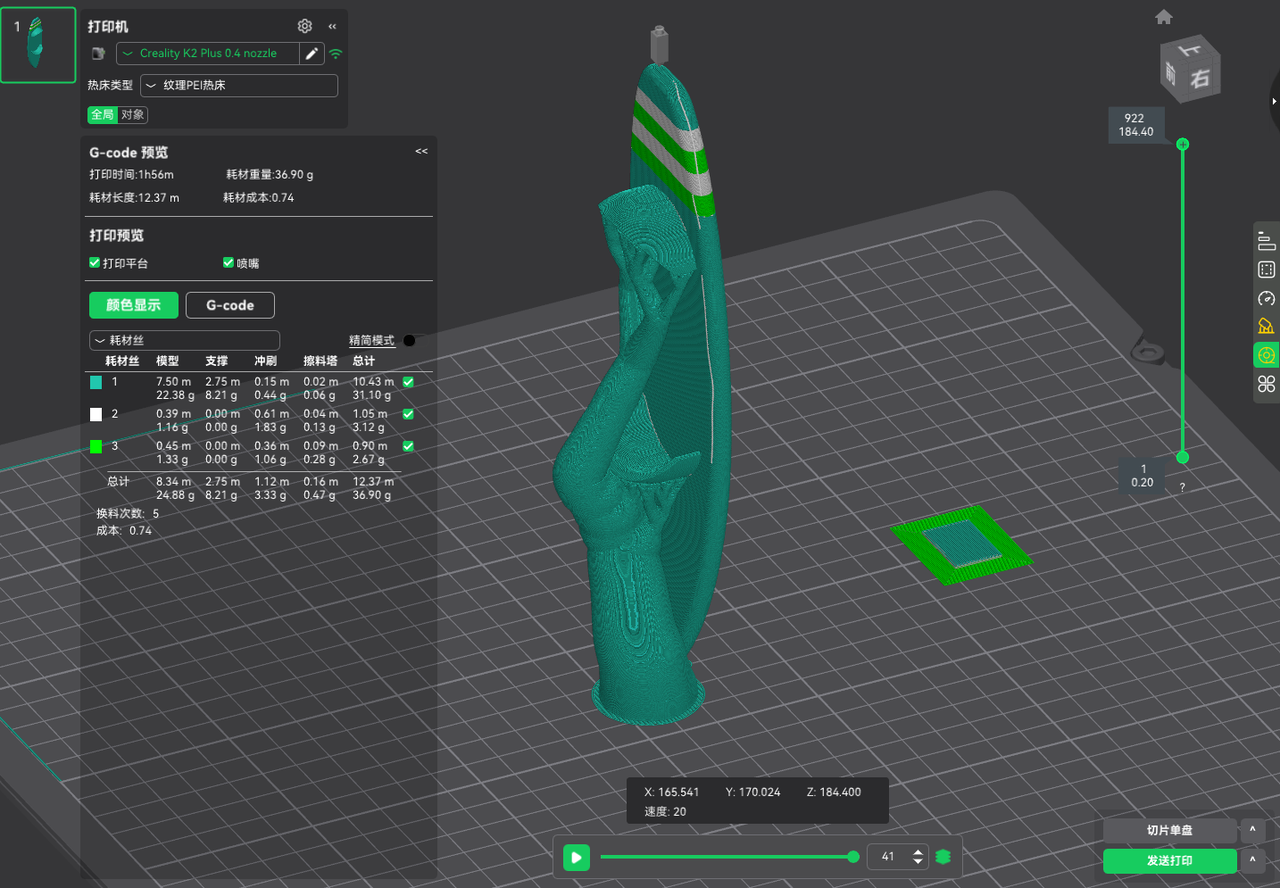Viewport: 1280px width, 888px height.
Task: Click the 总计 row label
Action: point(118,482)
